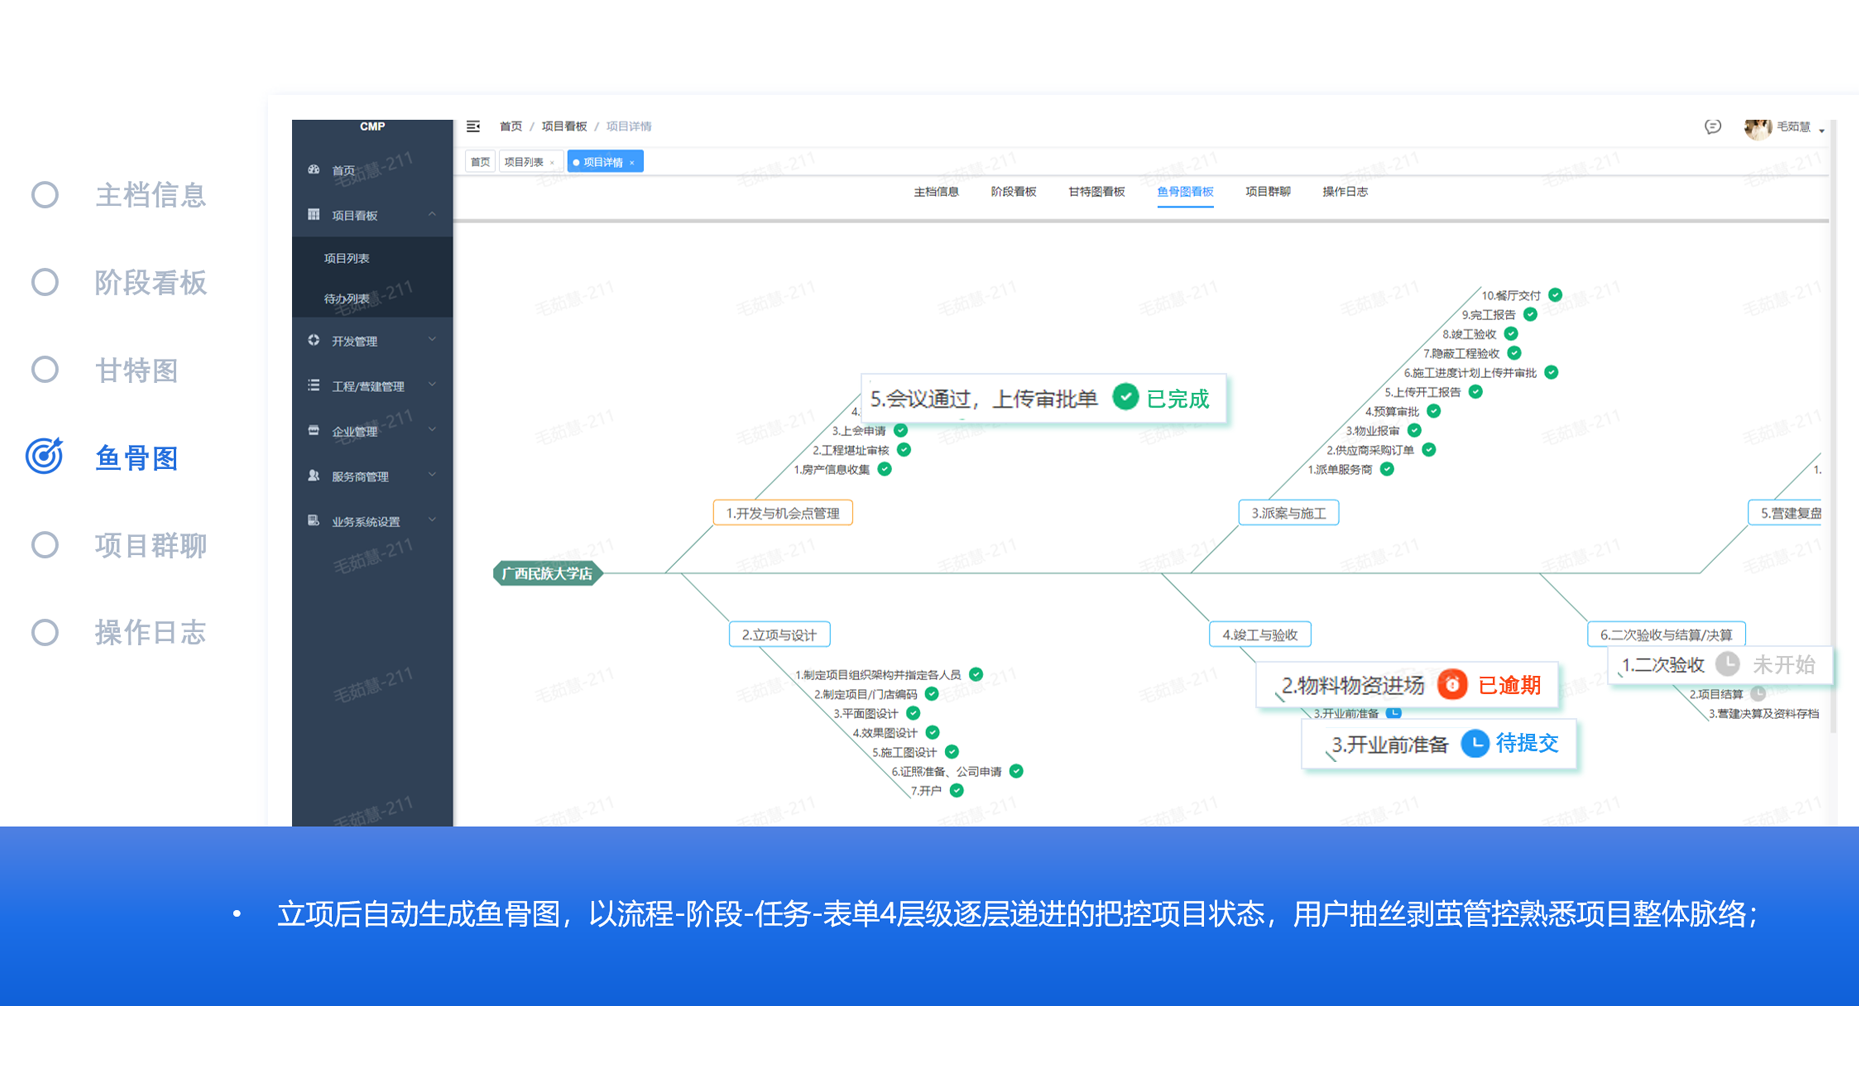Viewport: 1859px width, 1085px height.
Task: Click the 开发管理 sidebar icon
Action: (314, 340)
